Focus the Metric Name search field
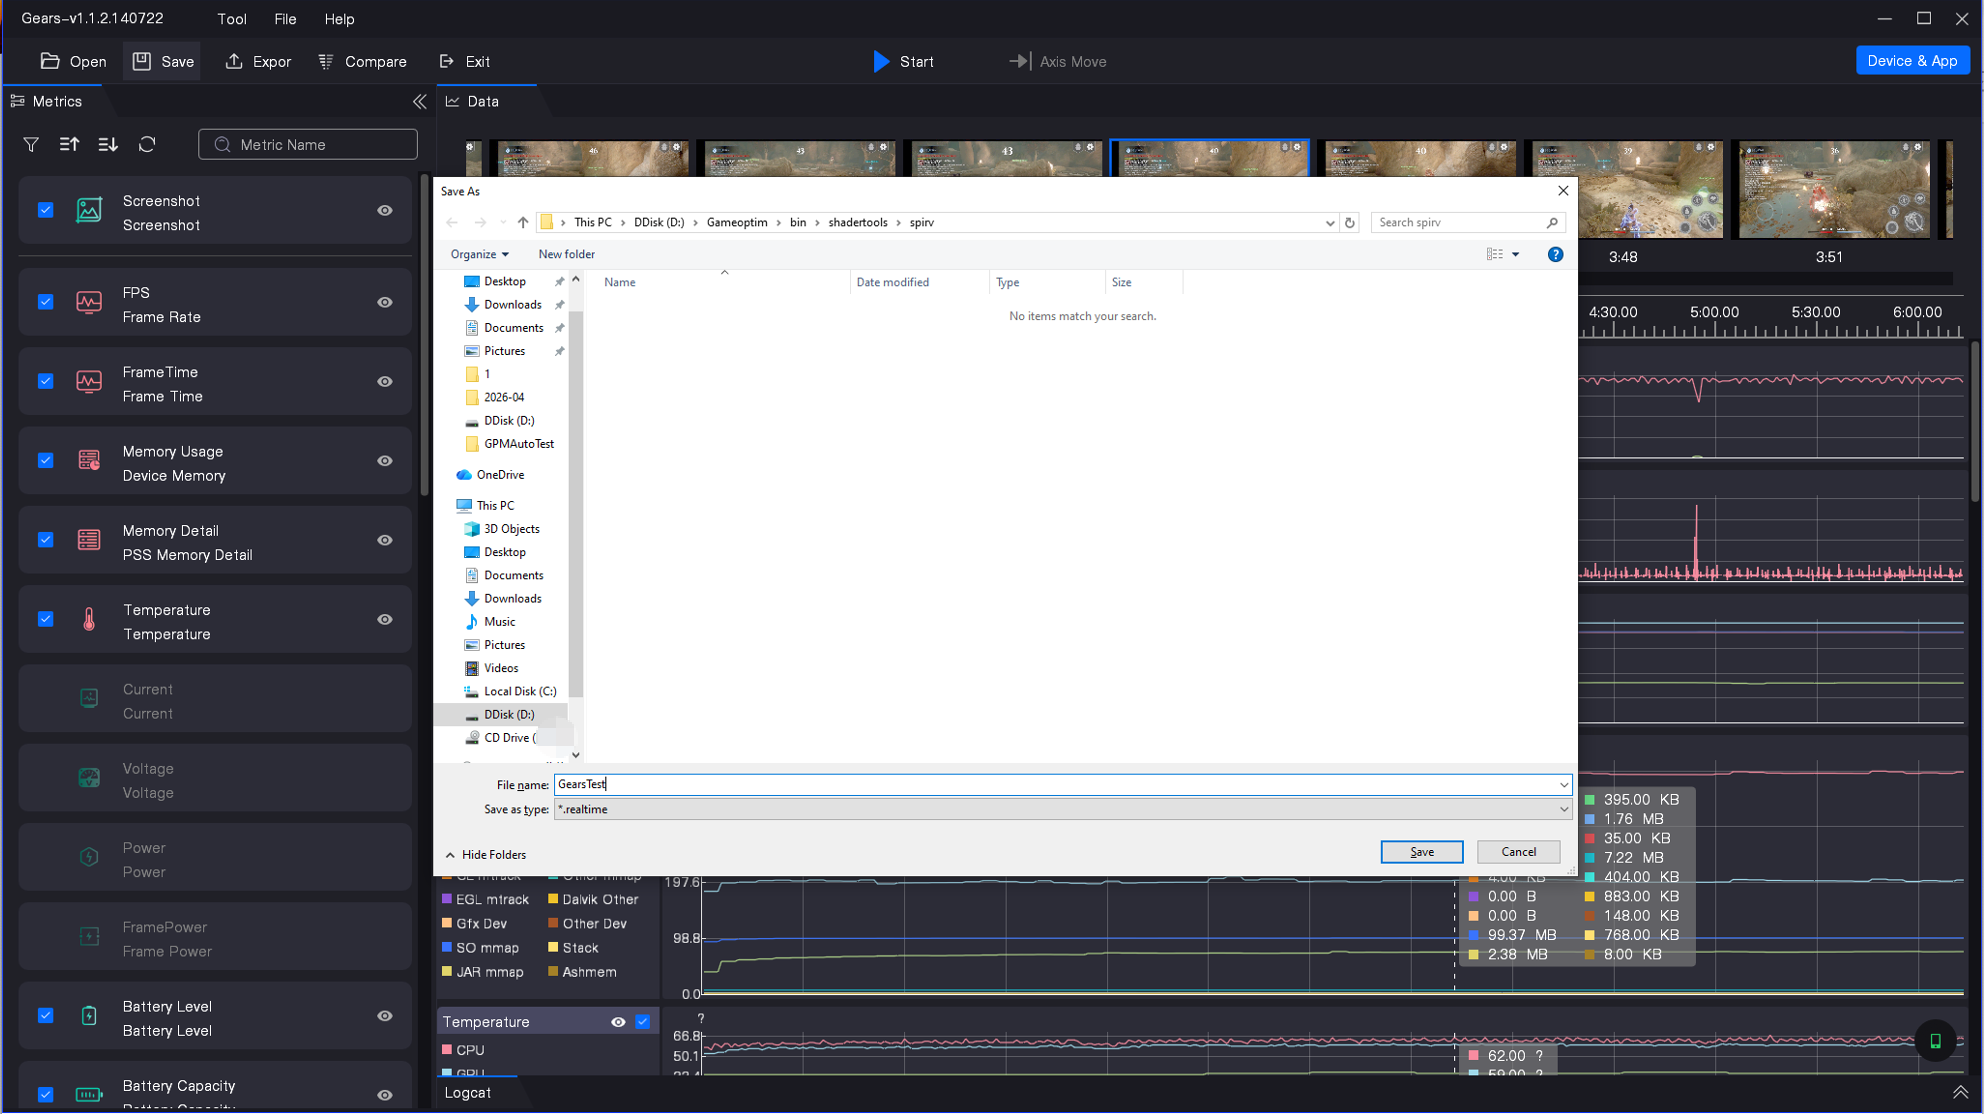1984x1114 pixels. pyautogui.click(x=308, y=145)
